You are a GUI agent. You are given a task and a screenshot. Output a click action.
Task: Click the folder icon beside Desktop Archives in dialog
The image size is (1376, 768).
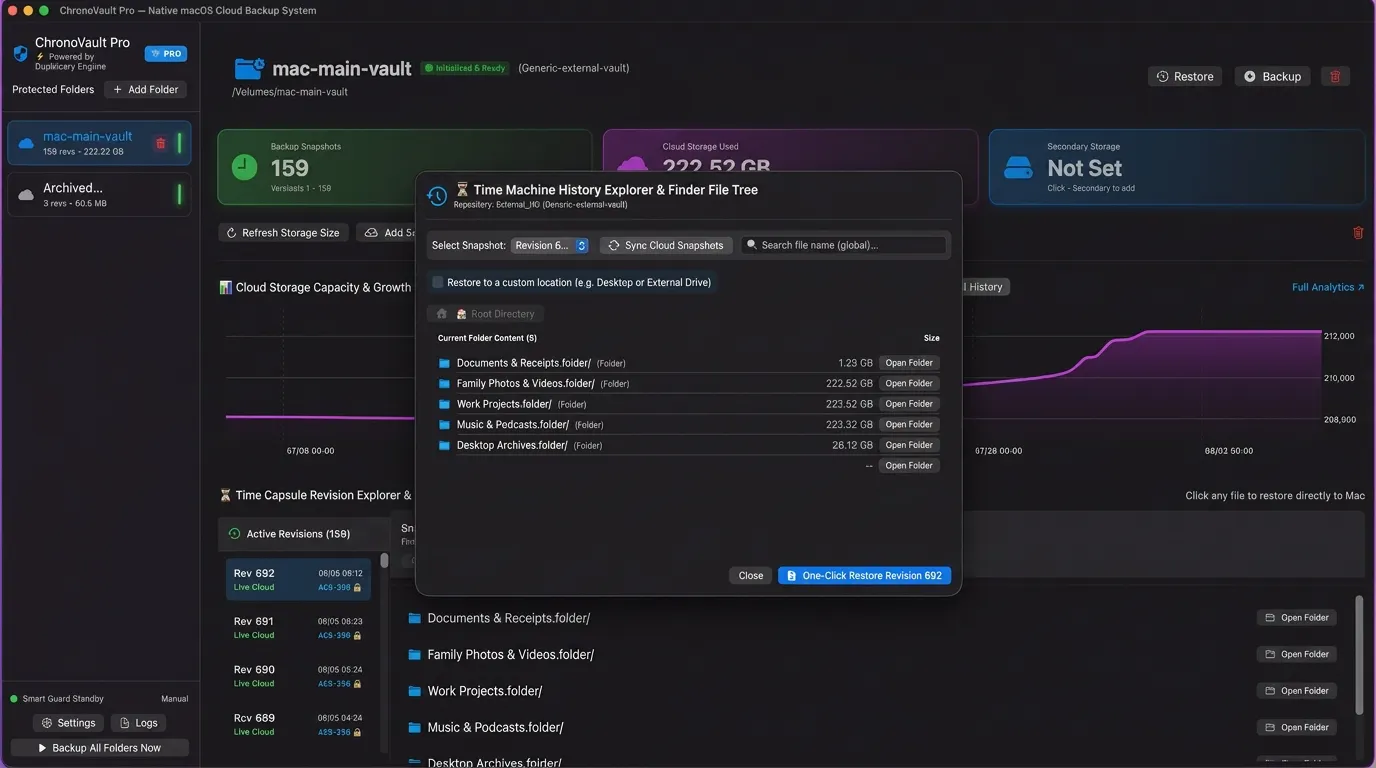(x=444, y=445)
